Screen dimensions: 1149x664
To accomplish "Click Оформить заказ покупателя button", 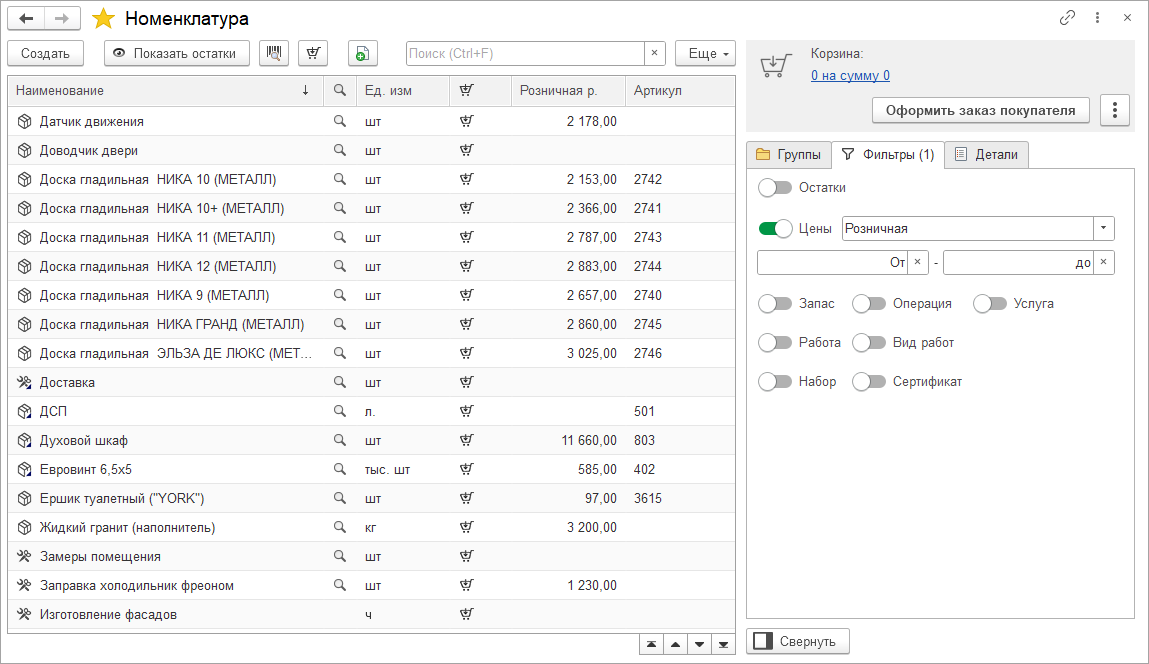I will (x=980, y=111).
